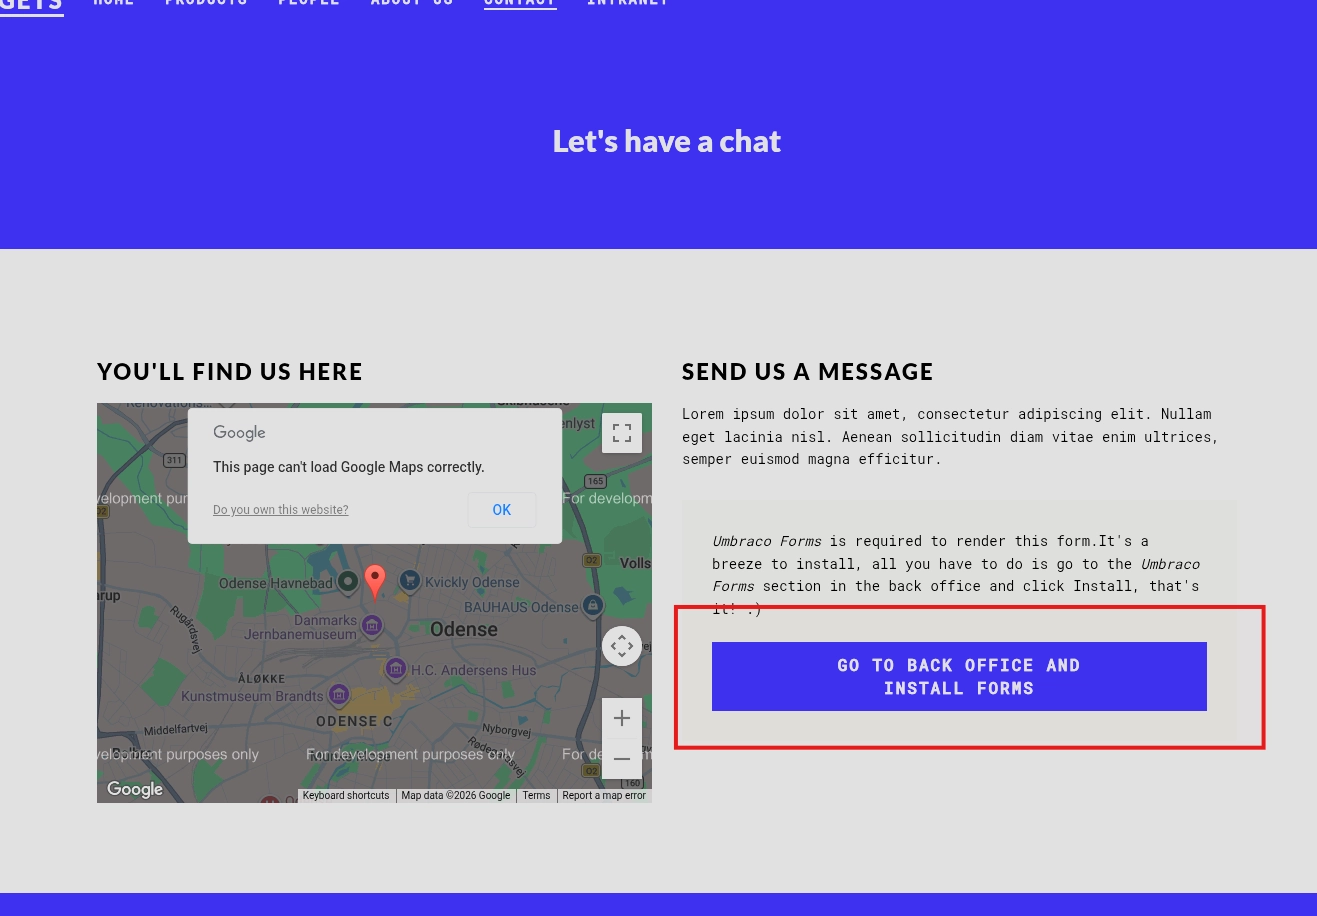
Task: Click the 'Middelfartvej' road label
Action: [x=176, y=729]
